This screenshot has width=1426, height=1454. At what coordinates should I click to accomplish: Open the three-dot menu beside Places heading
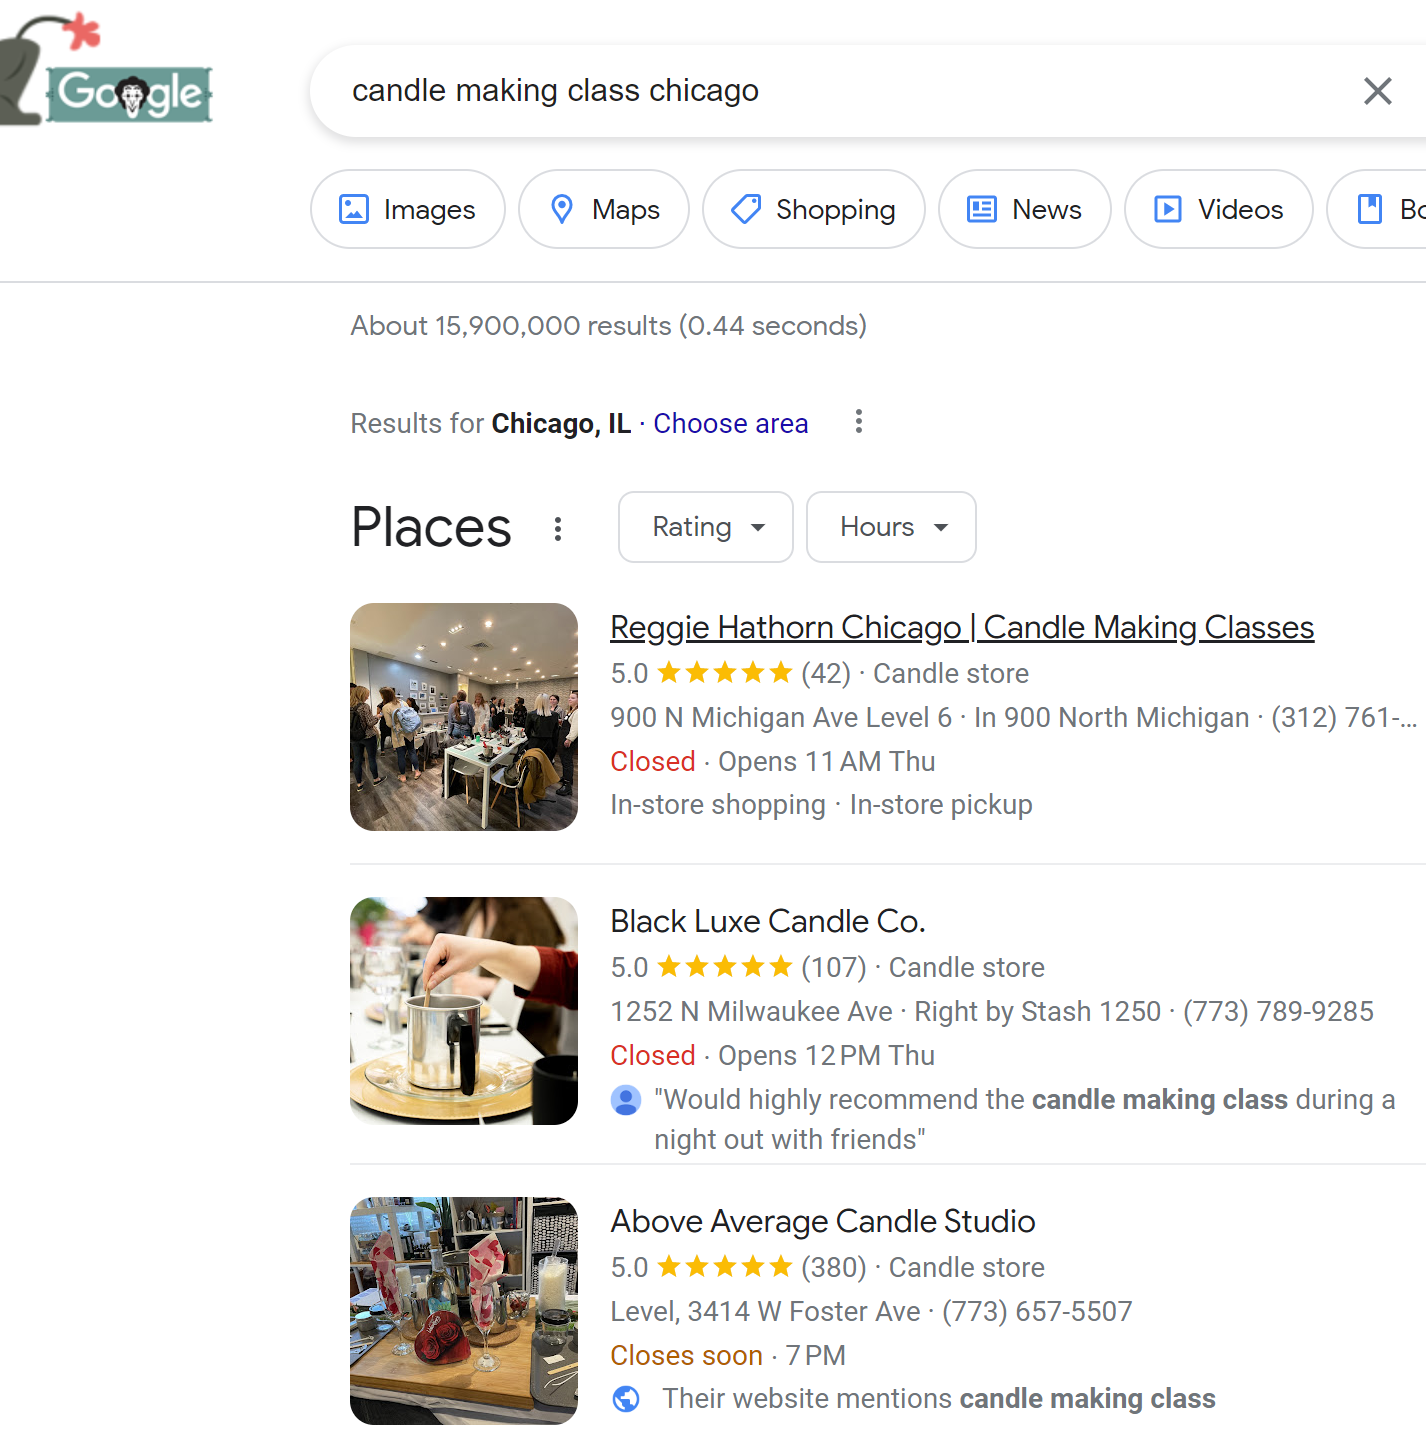[x=558, y=528]
